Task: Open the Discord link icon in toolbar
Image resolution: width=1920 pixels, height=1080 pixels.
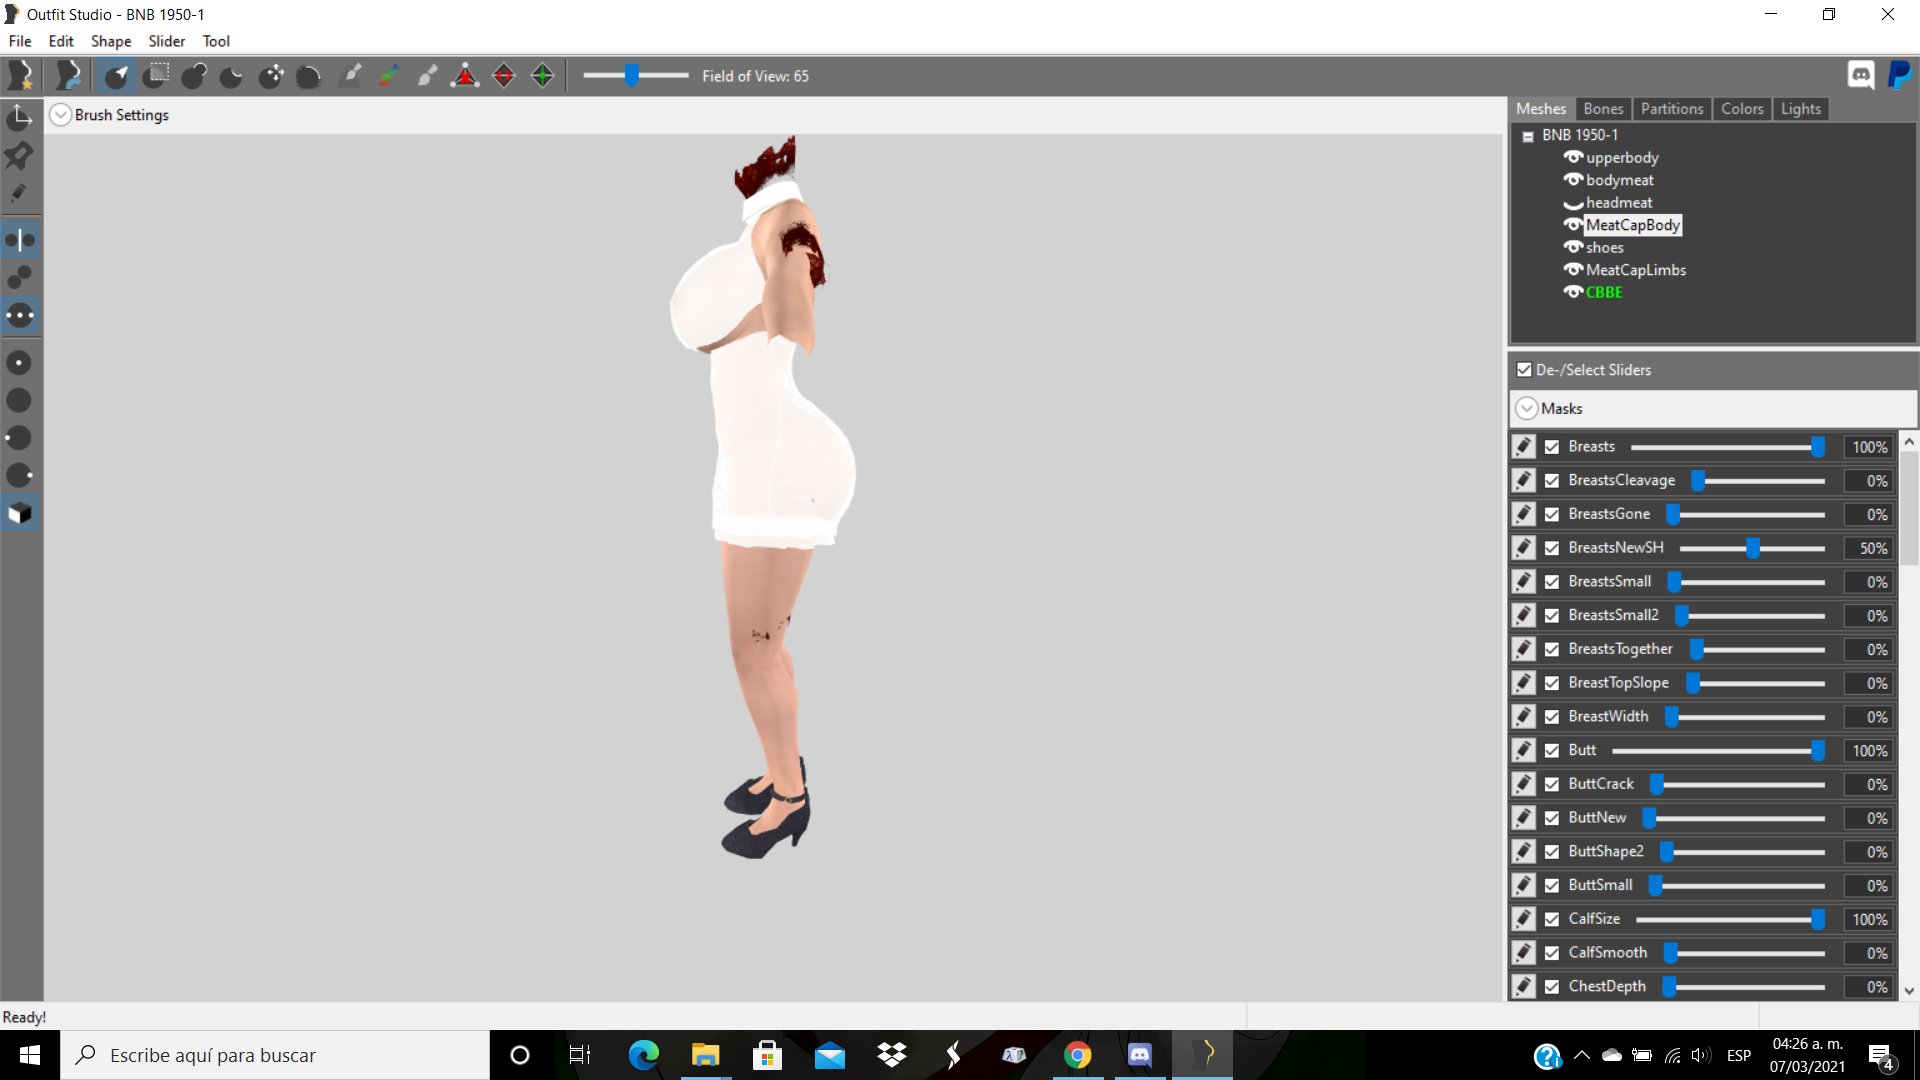Action: (x=1861, y=76)
